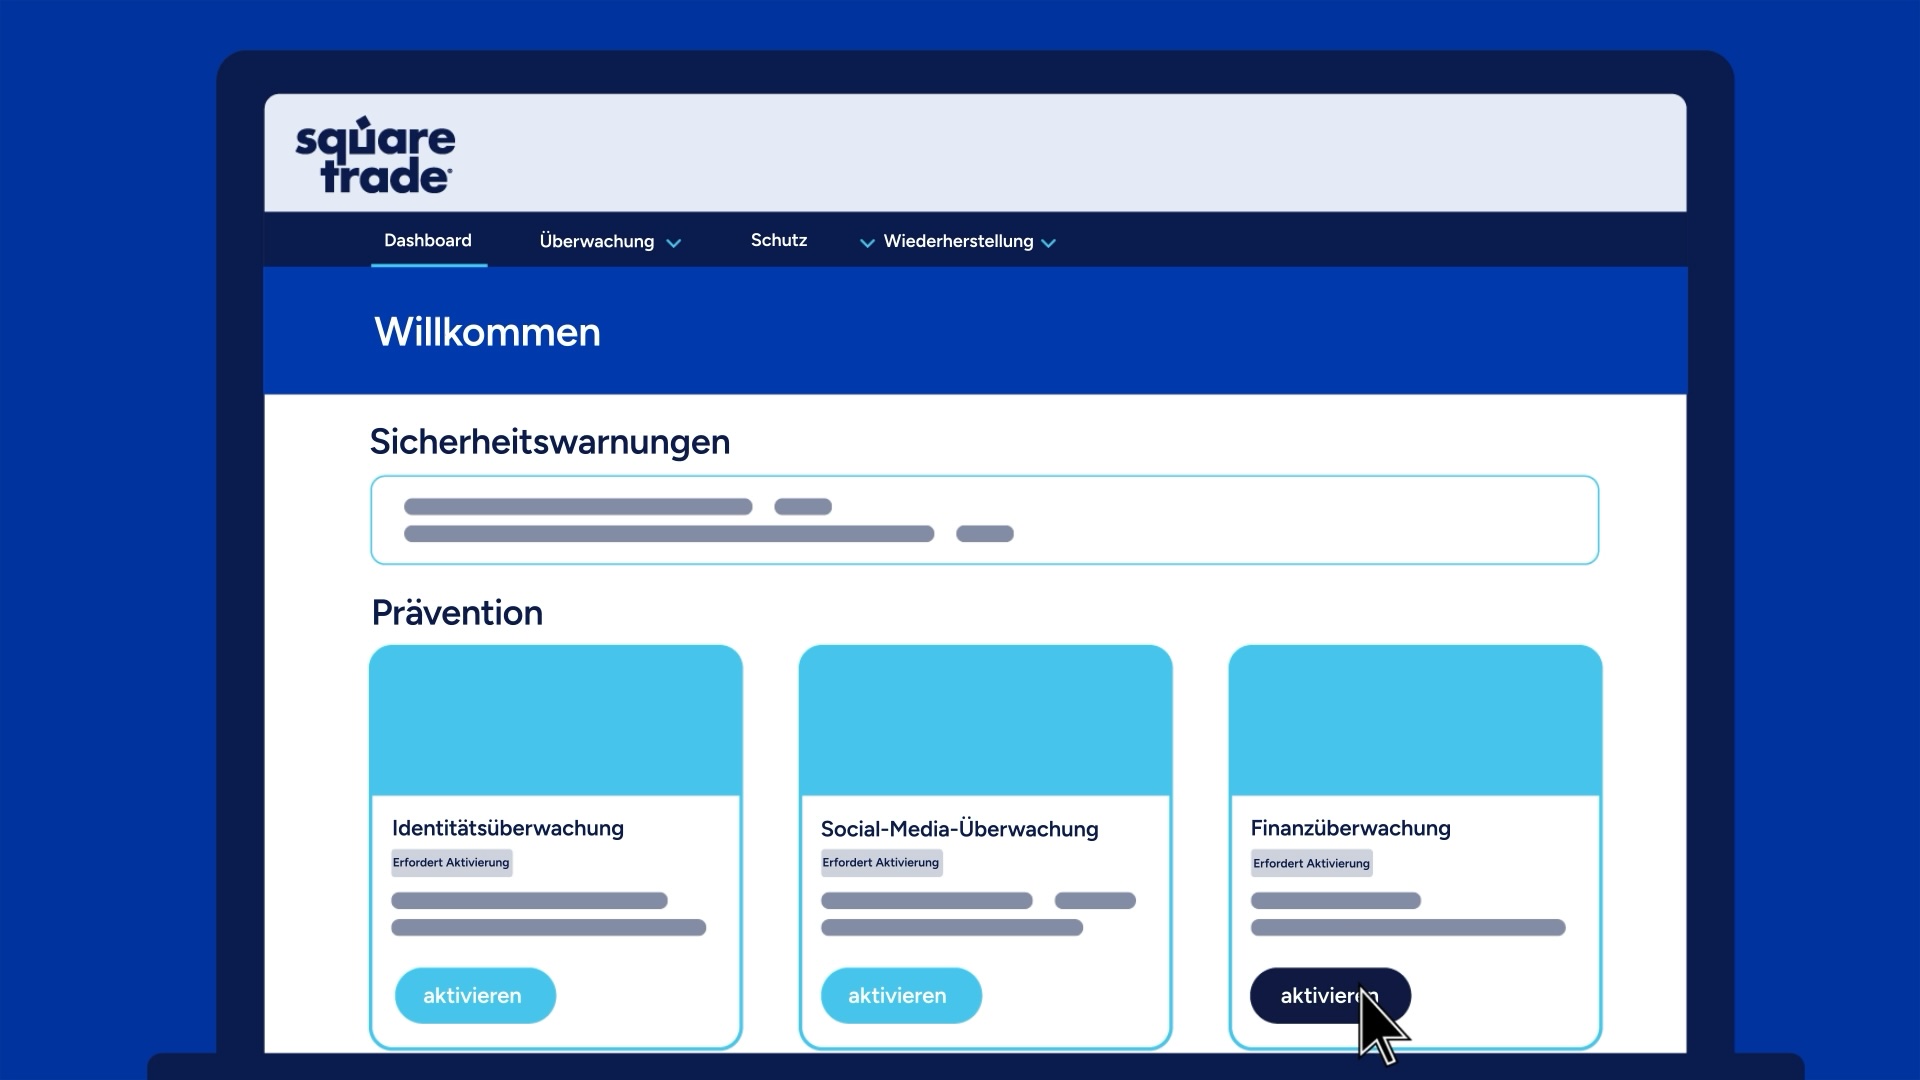Open the Dashboard tab

pyautogui.click(x=428, y=240)
